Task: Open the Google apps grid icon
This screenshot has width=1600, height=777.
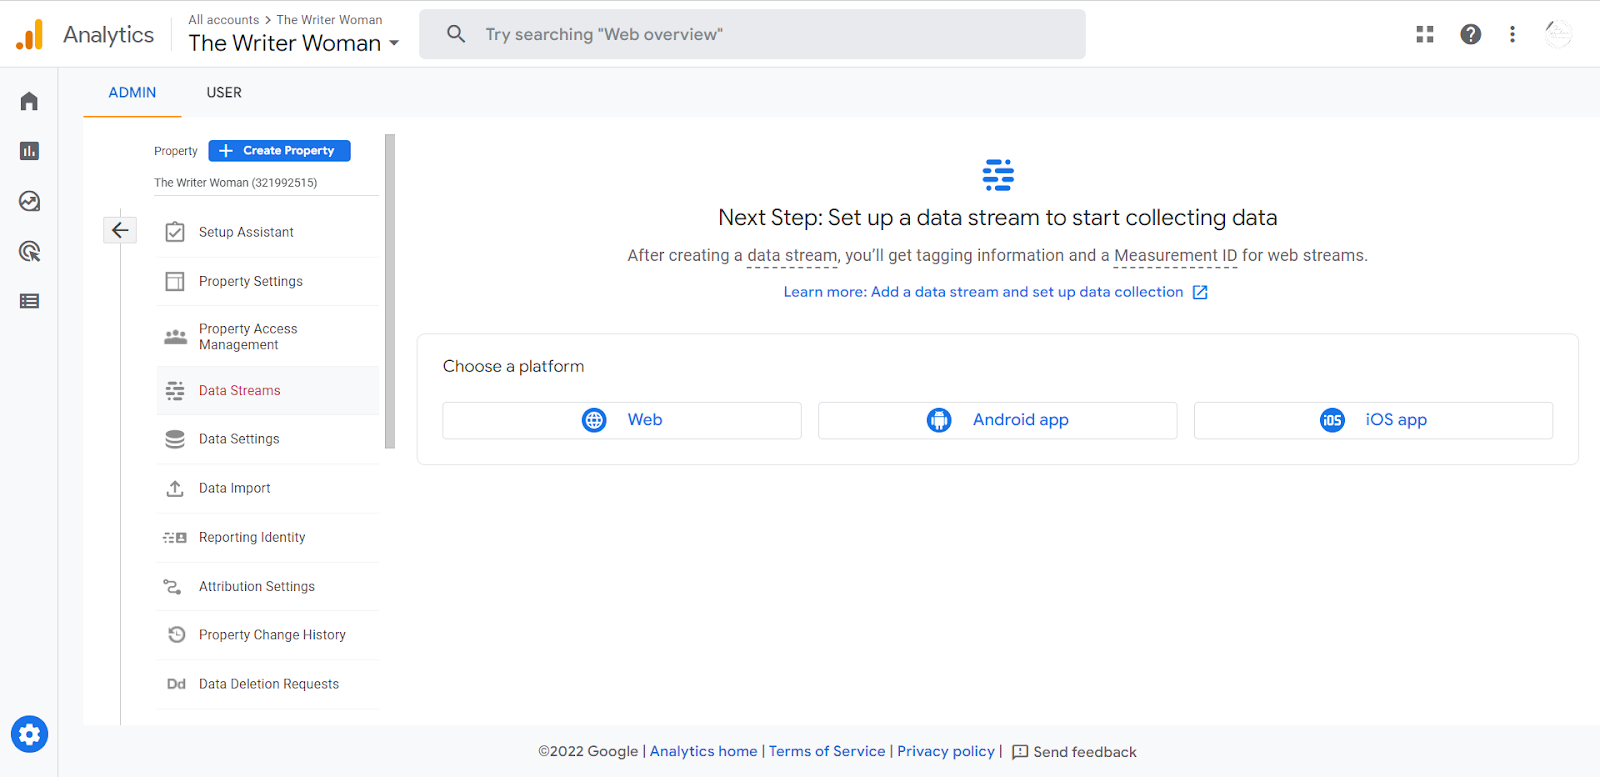Action: click(x=1425, y=34)
